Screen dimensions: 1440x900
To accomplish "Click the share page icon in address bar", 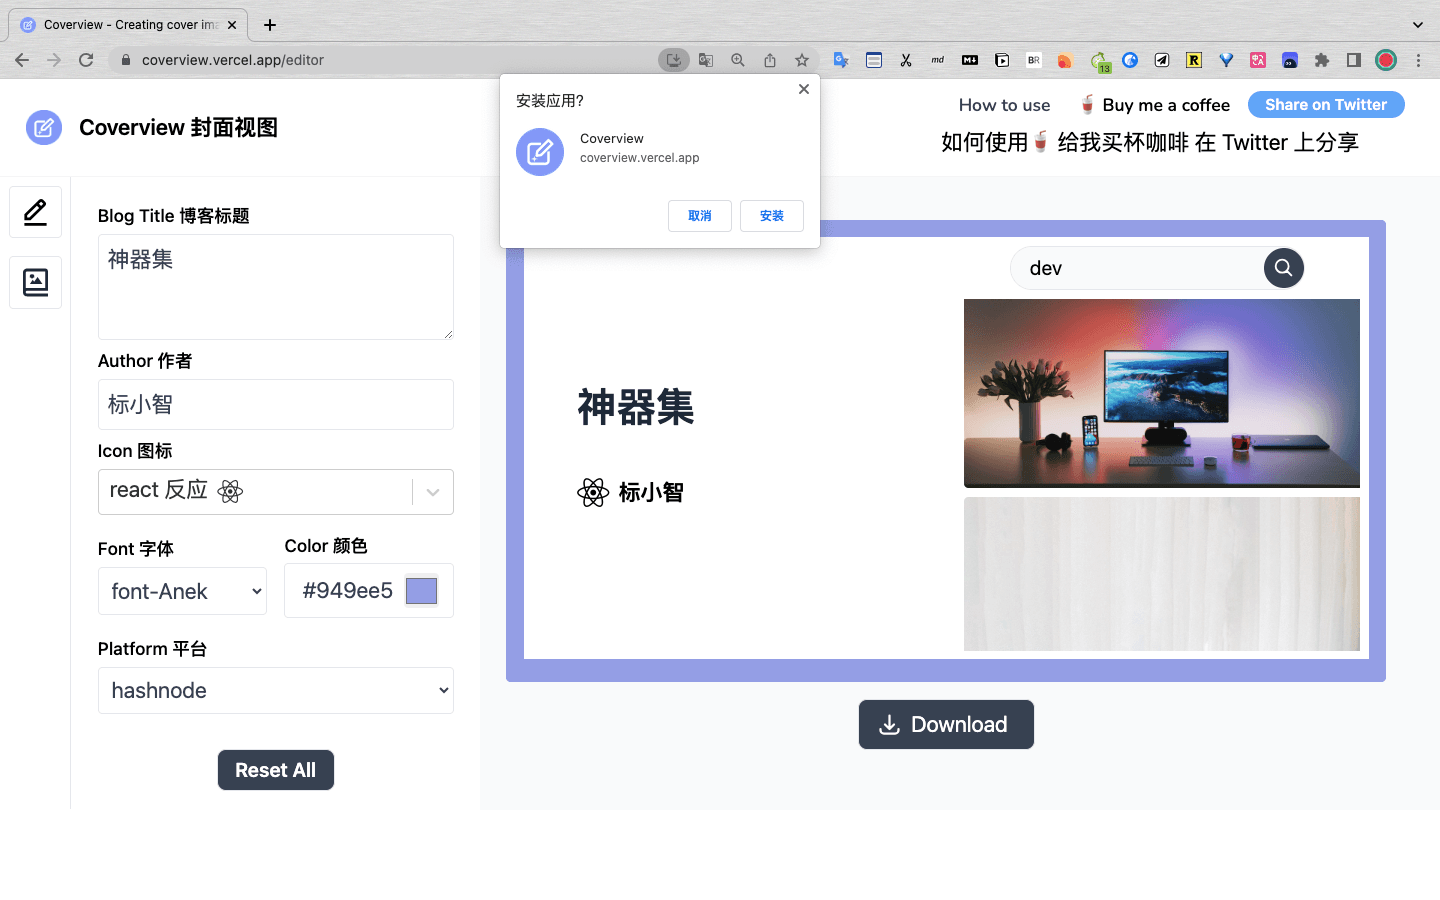I will pos(770,60).
